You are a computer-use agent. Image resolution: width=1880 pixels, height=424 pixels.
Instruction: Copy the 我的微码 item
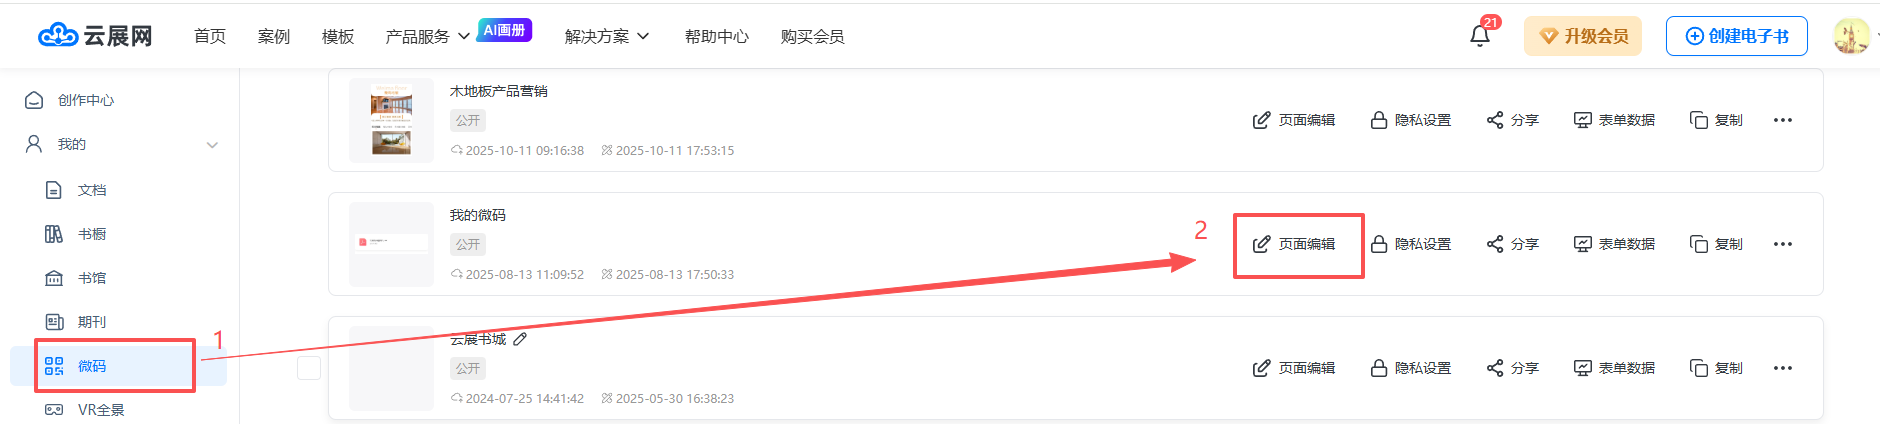pyautogui.click(x=1716, y=244)
